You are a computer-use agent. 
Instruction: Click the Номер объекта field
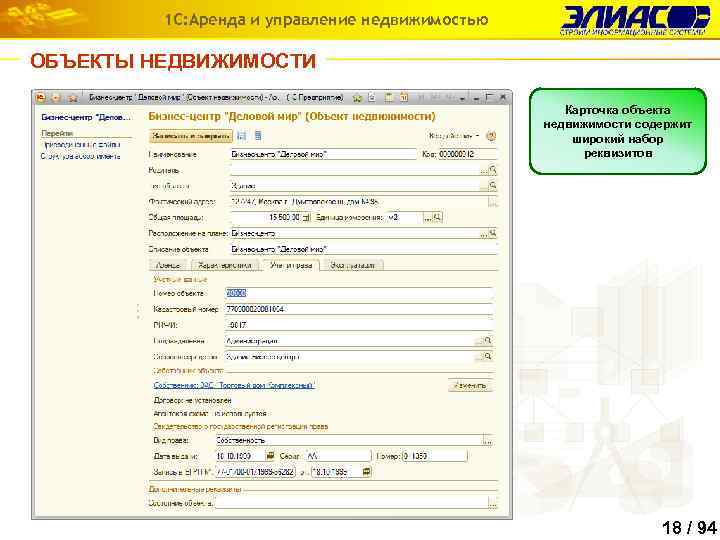click(x=359, y=293)
